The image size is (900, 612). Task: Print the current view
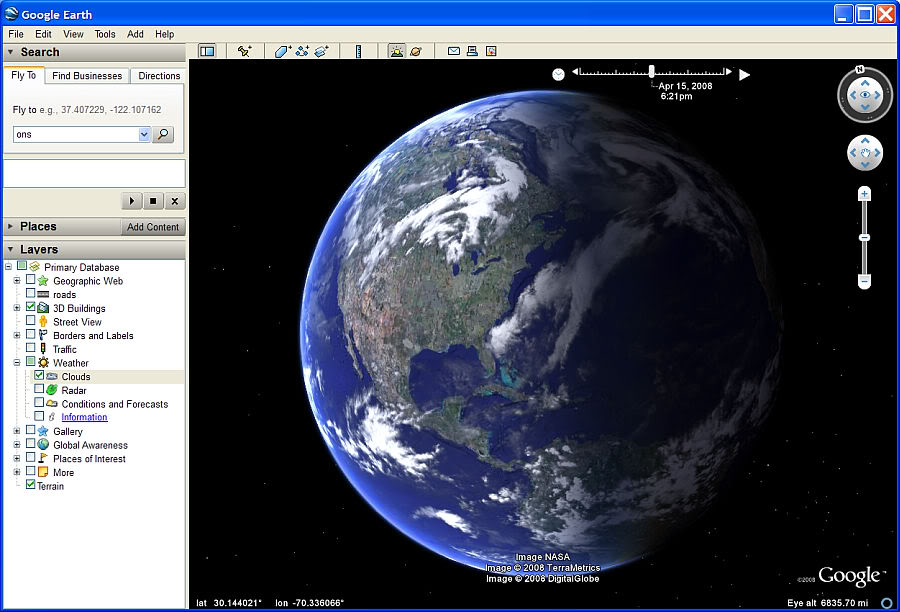[x=472, y=50]
